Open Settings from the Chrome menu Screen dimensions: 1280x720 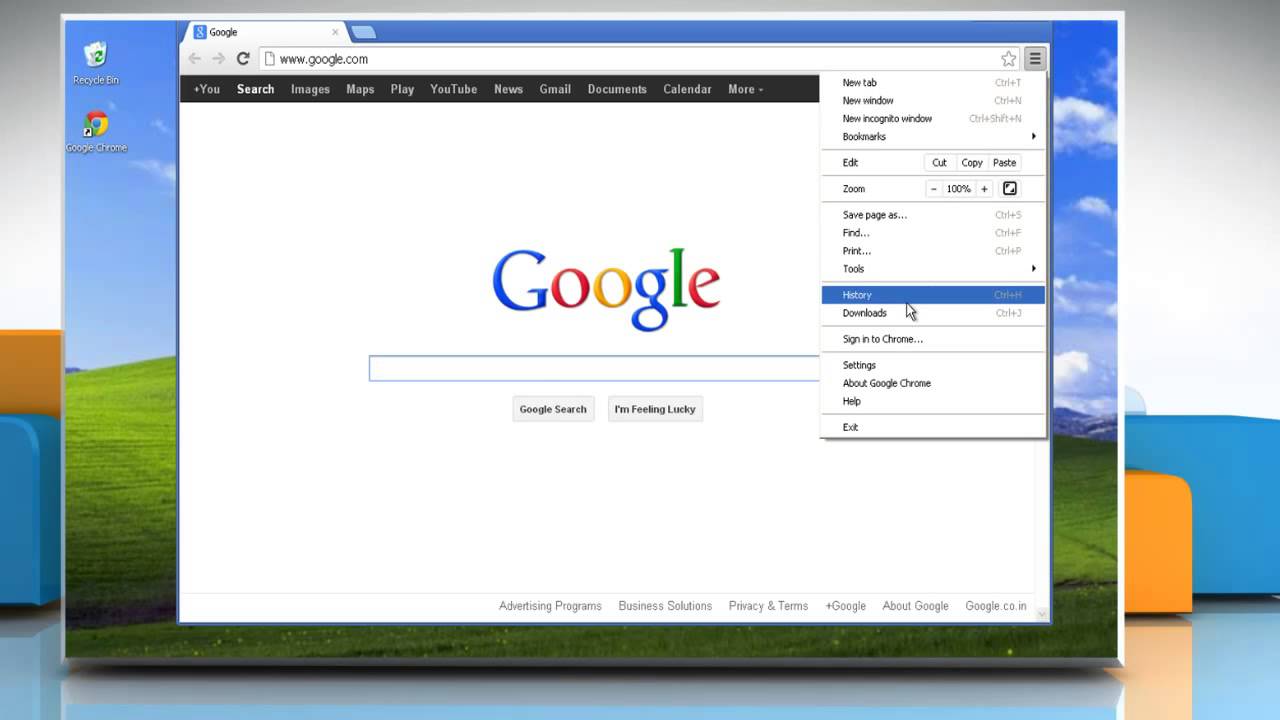933,365
